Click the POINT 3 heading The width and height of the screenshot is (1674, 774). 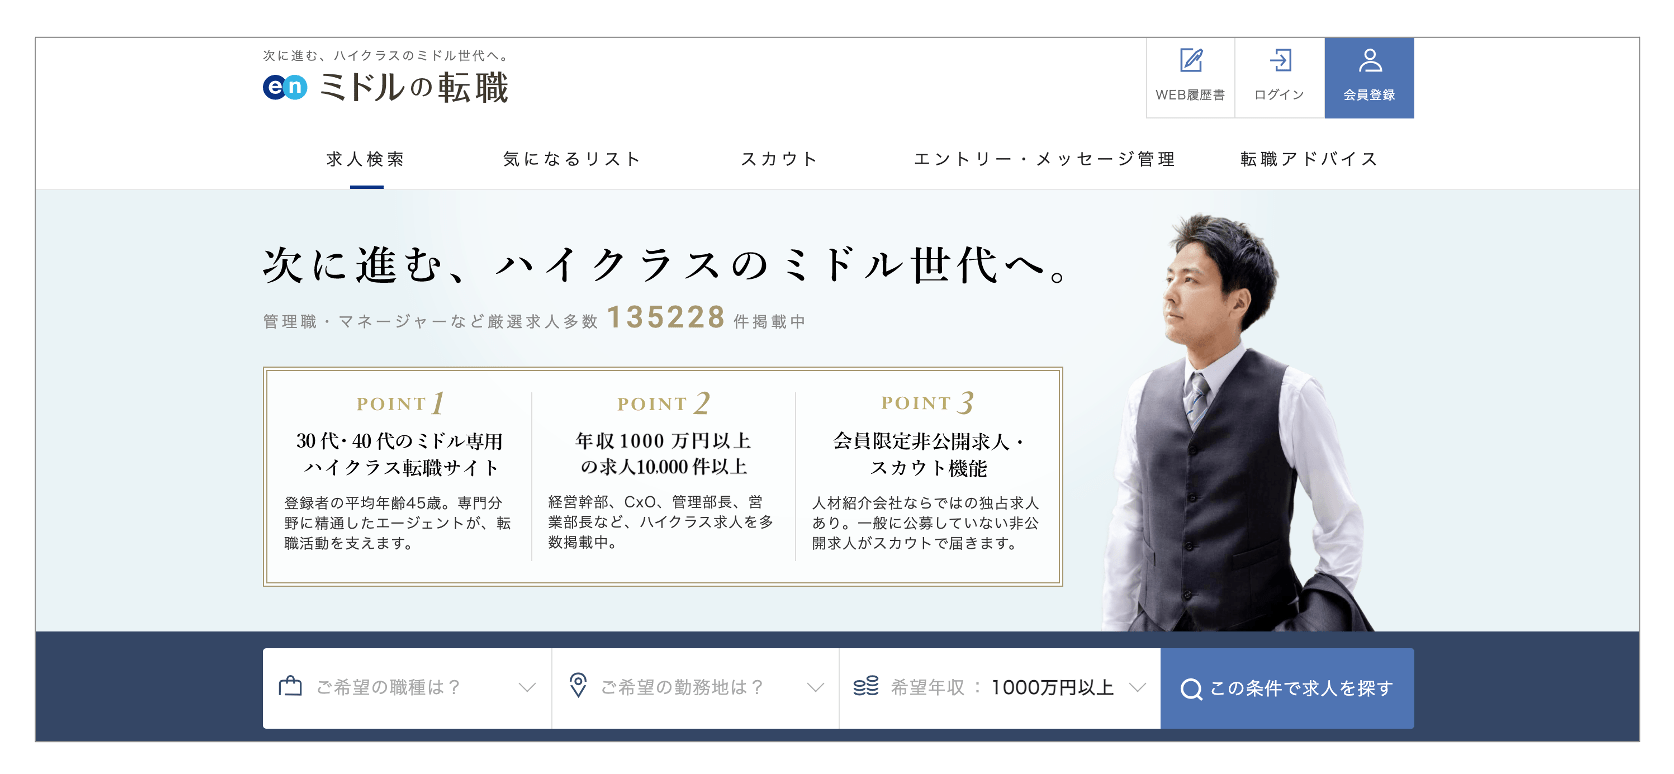927,402
